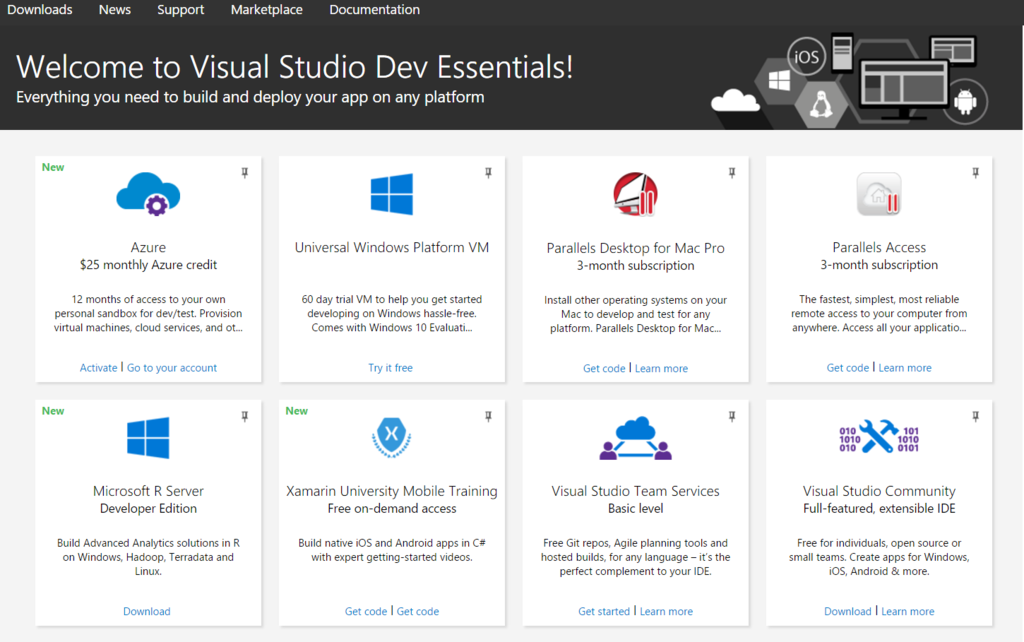
Task: Get code for Parallels Access
Action: (848, 368)
